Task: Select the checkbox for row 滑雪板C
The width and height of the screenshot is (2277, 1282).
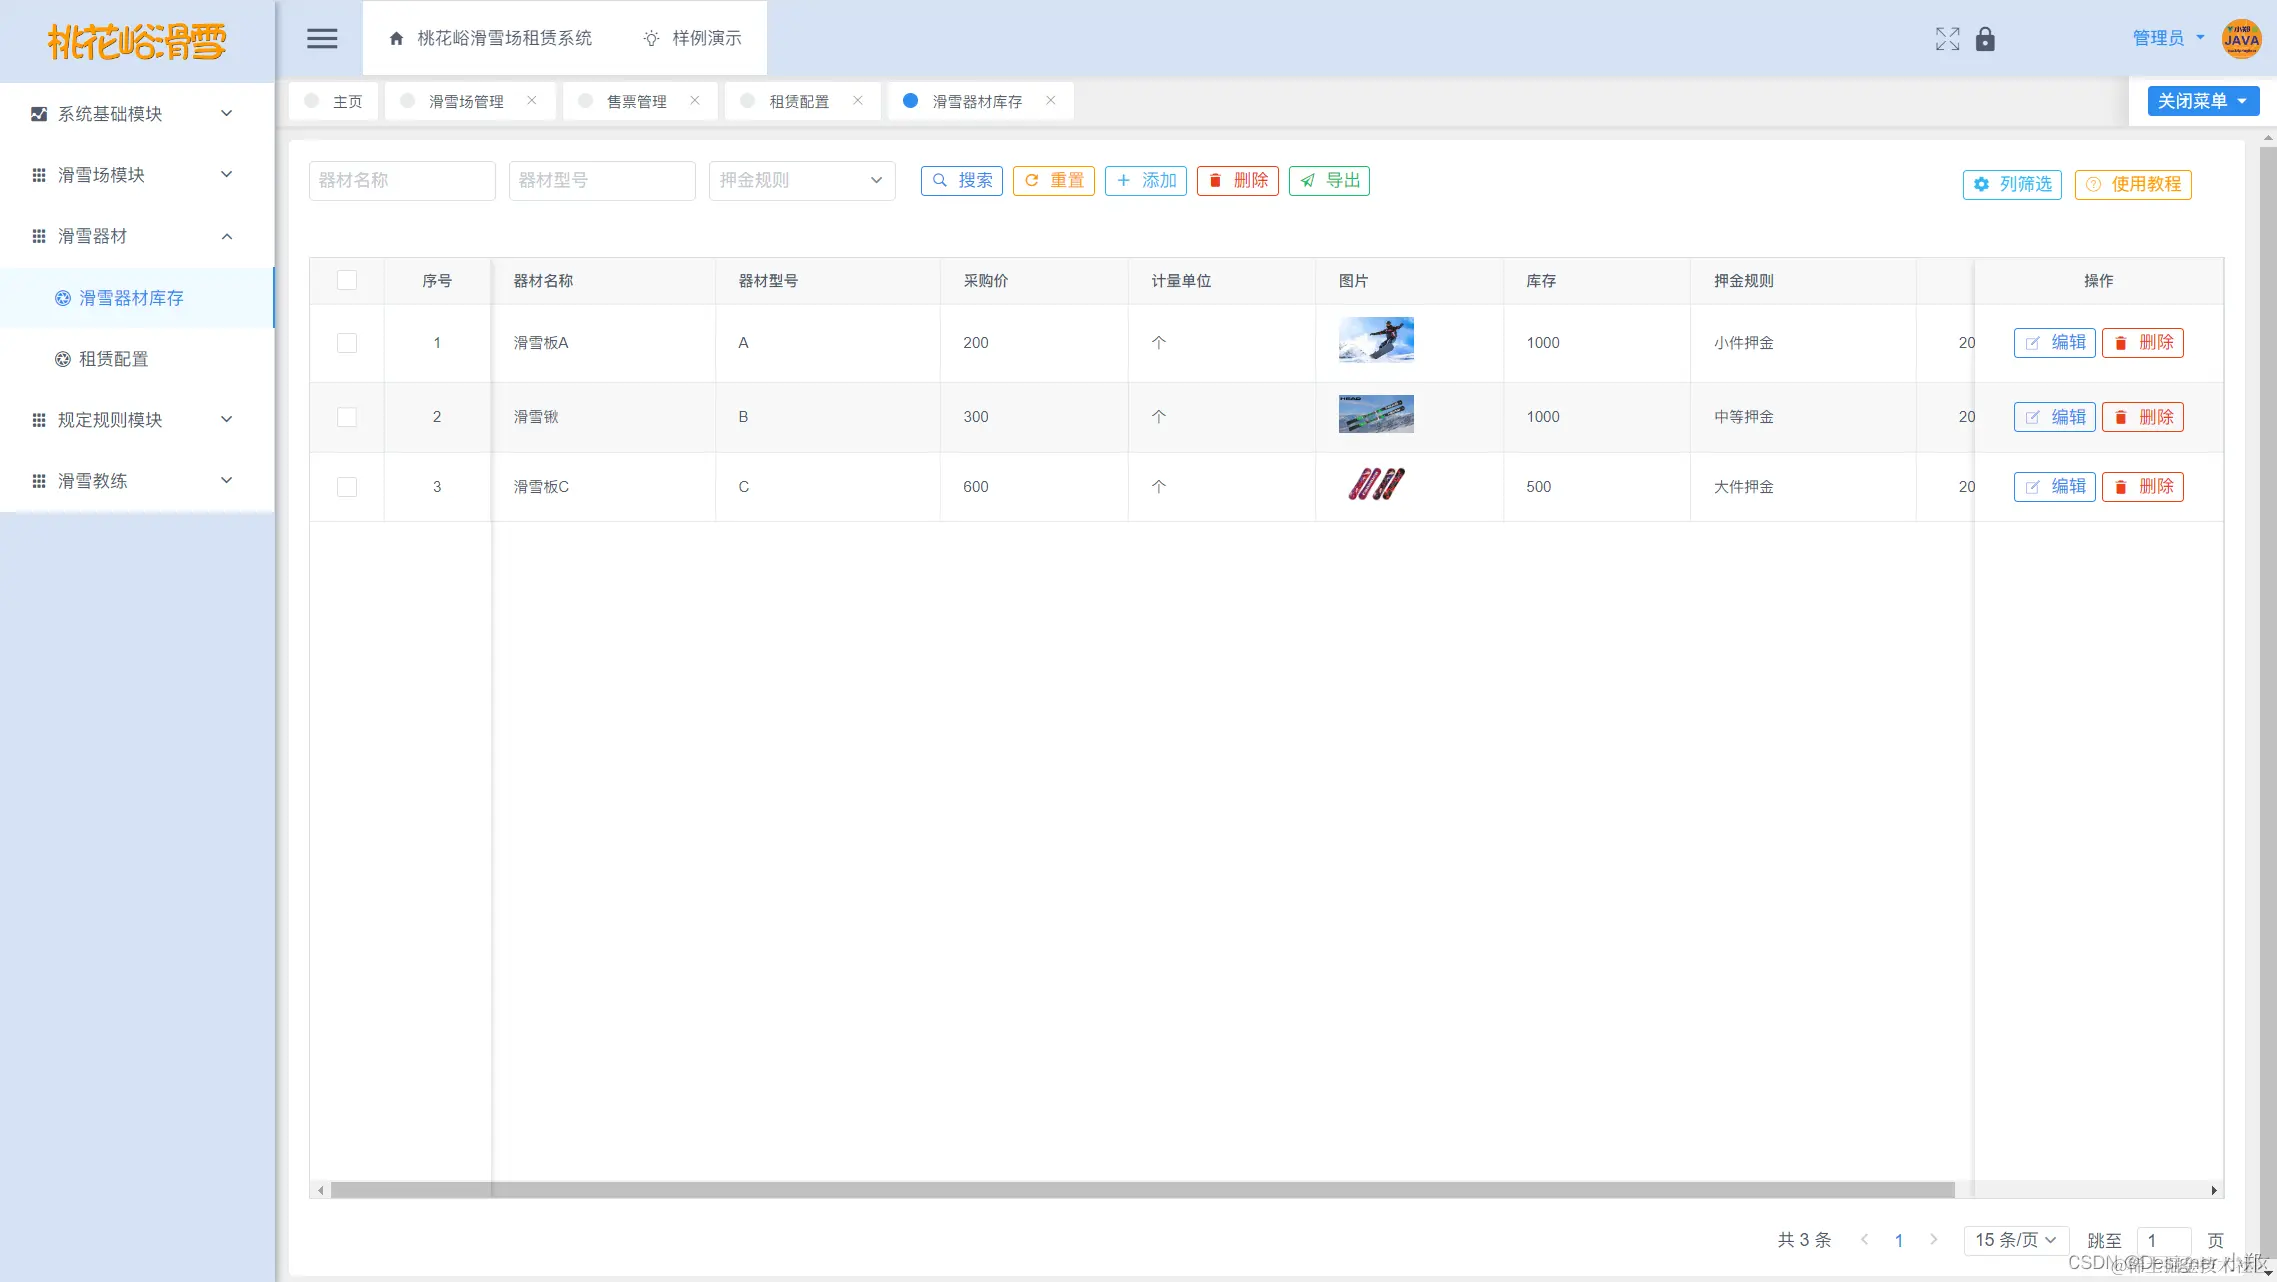Action: click(x=347, y=487)
